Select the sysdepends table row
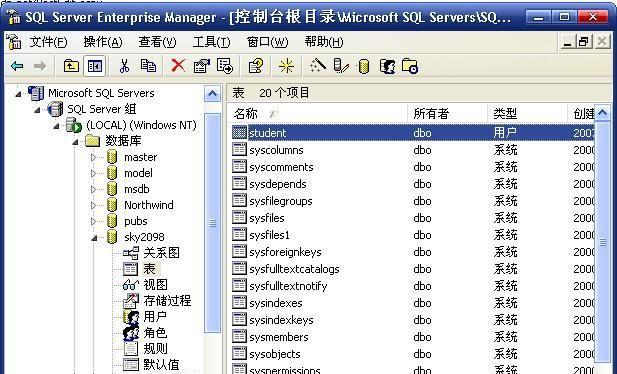 coord(412,184)
